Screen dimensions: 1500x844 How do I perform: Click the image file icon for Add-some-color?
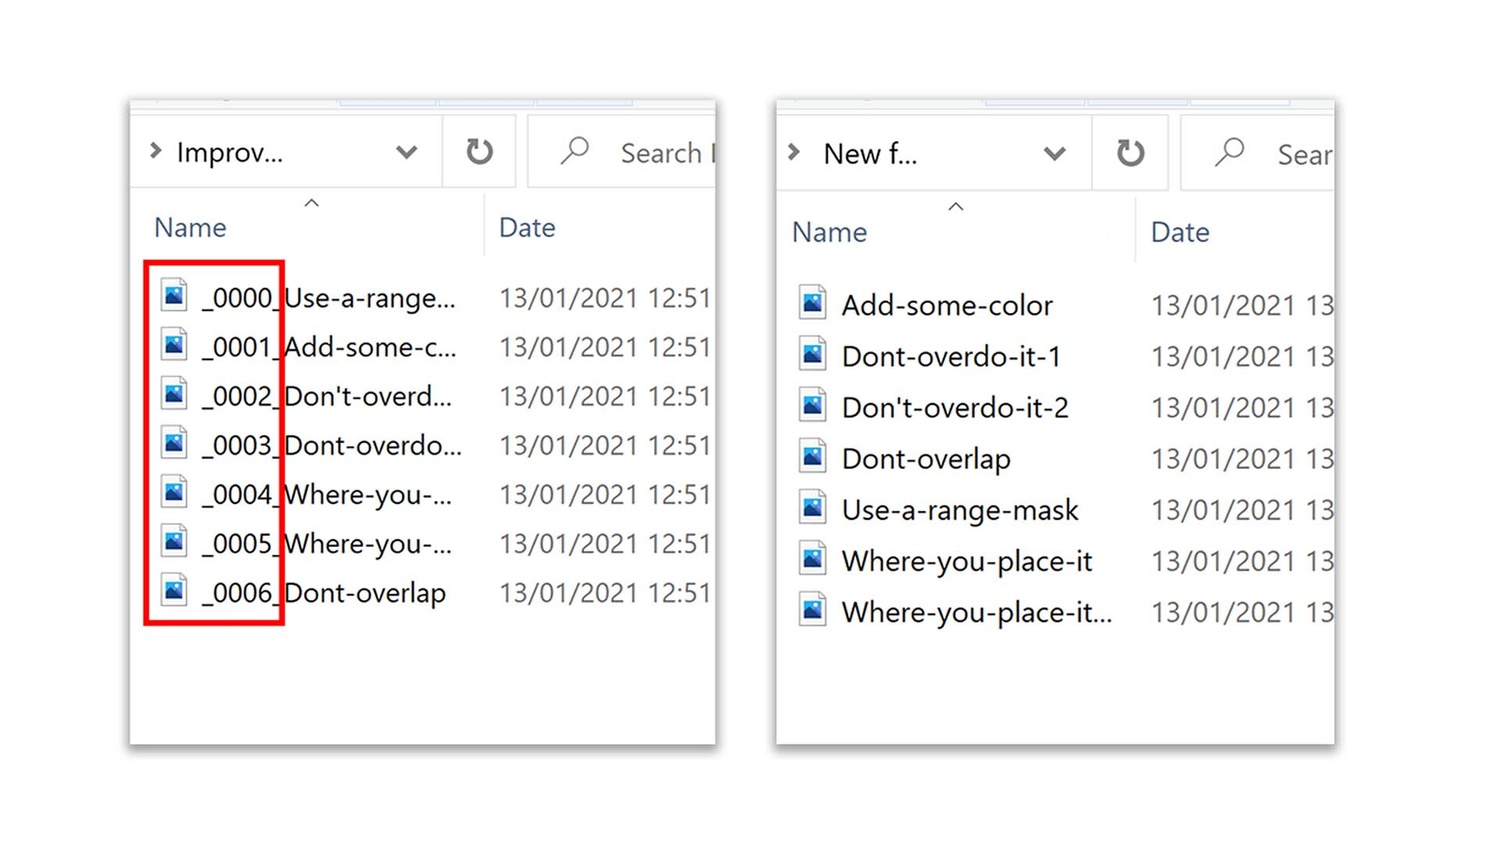coord(812,303)
